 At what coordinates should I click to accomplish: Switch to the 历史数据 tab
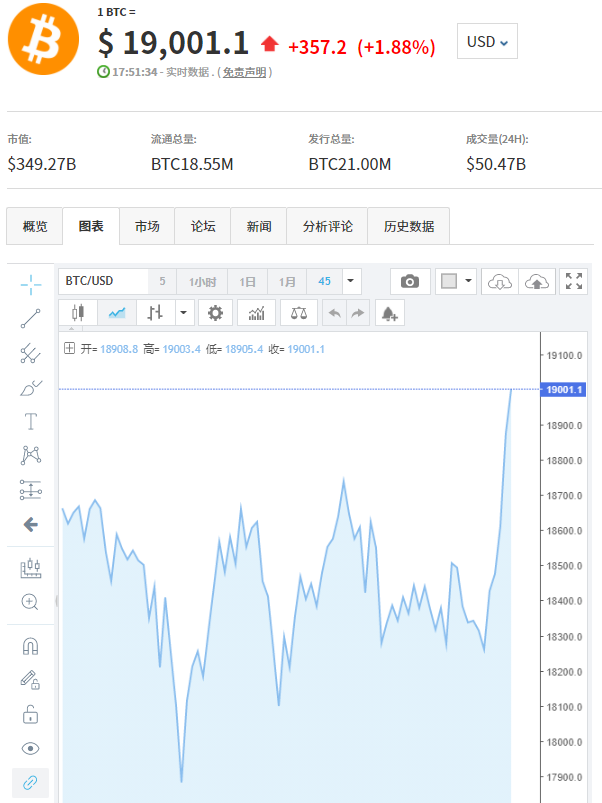pos(408,226)
